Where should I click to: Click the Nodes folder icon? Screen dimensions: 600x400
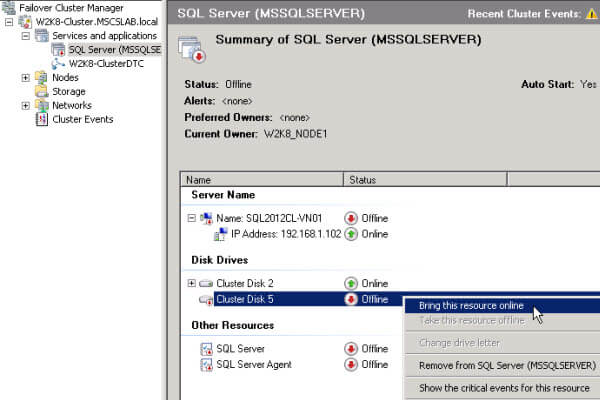click(x=41, y=77)
